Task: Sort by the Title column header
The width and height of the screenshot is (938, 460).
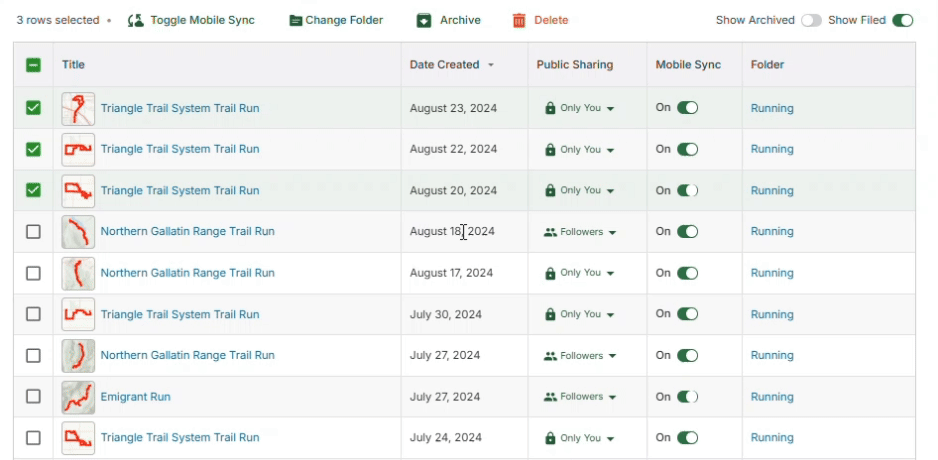Action: tap(73, 65)
